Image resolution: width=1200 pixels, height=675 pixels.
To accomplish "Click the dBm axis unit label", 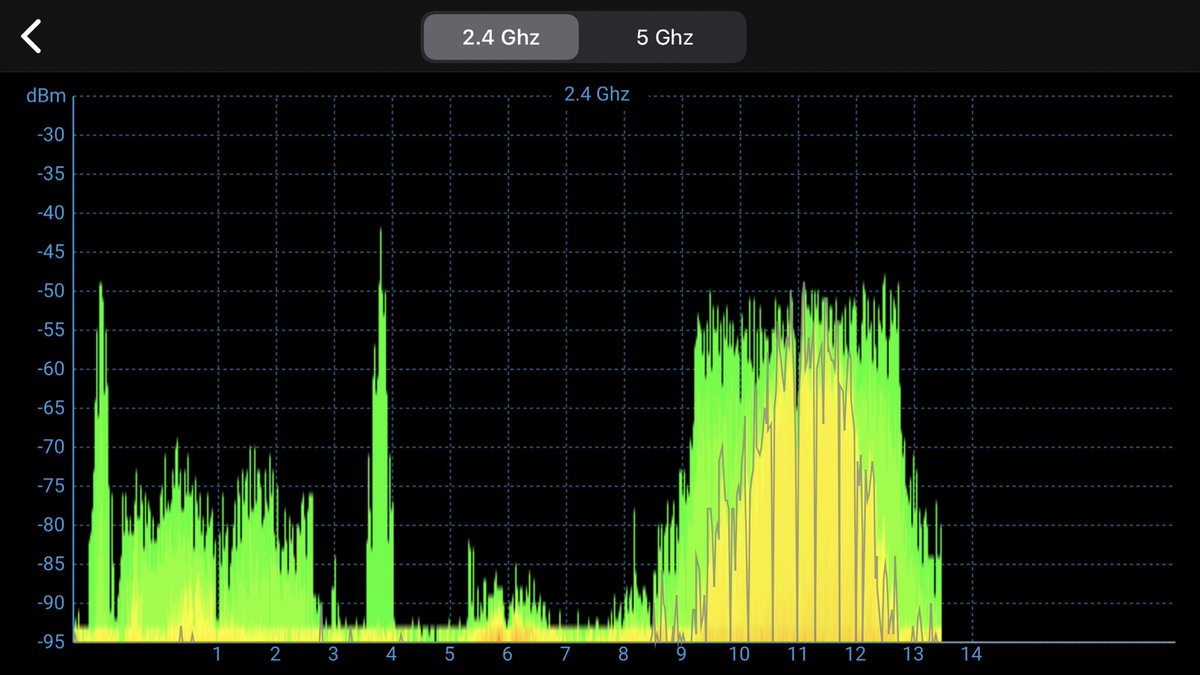I will click(46, 96).
